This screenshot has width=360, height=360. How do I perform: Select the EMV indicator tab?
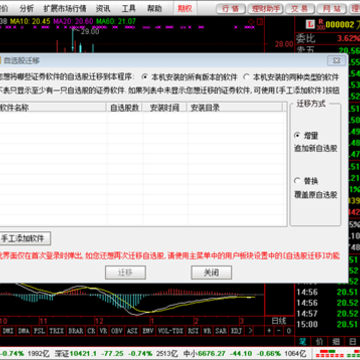point(148,331)
